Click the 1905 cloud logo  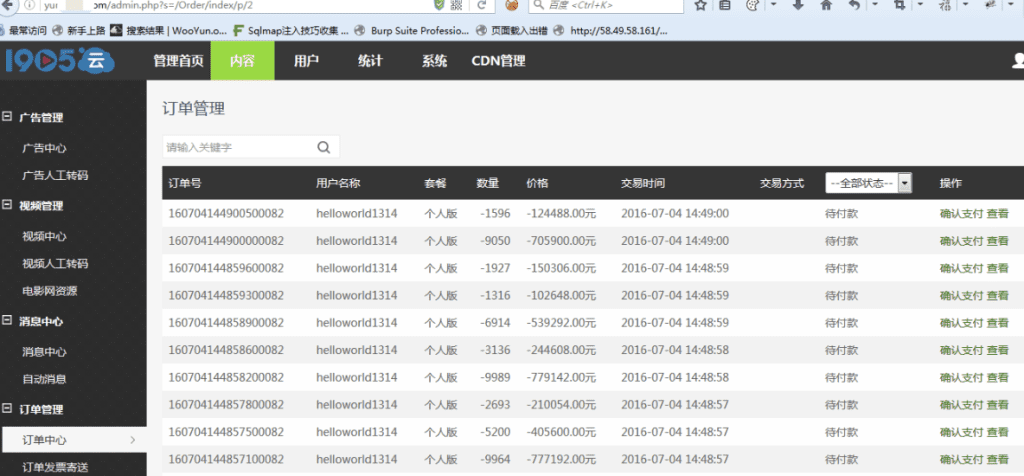point(58,61)
